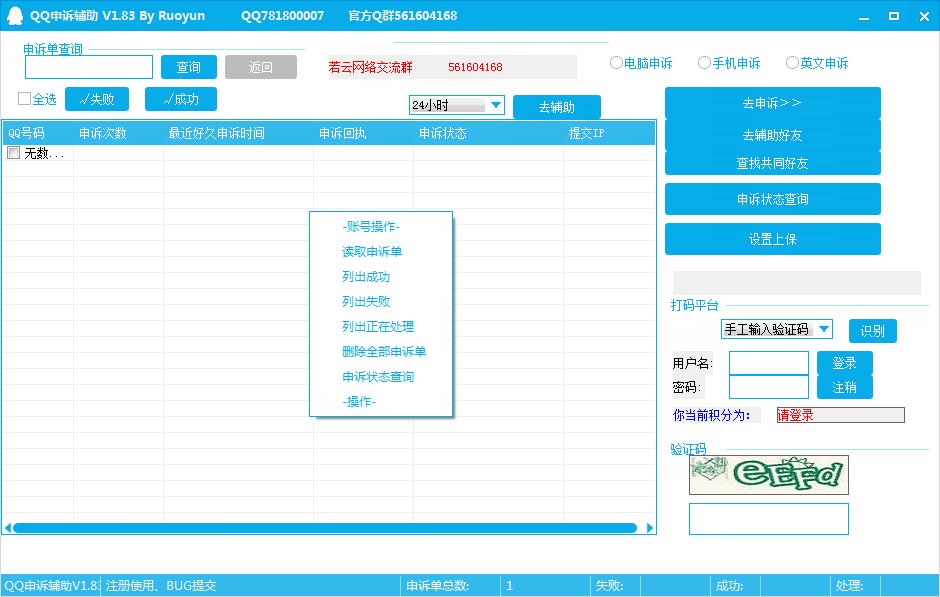The width and height of the screenshot is (940, 597).
Task: Minimize the QQ申诉辅助 window
Action: click(864, 17)
